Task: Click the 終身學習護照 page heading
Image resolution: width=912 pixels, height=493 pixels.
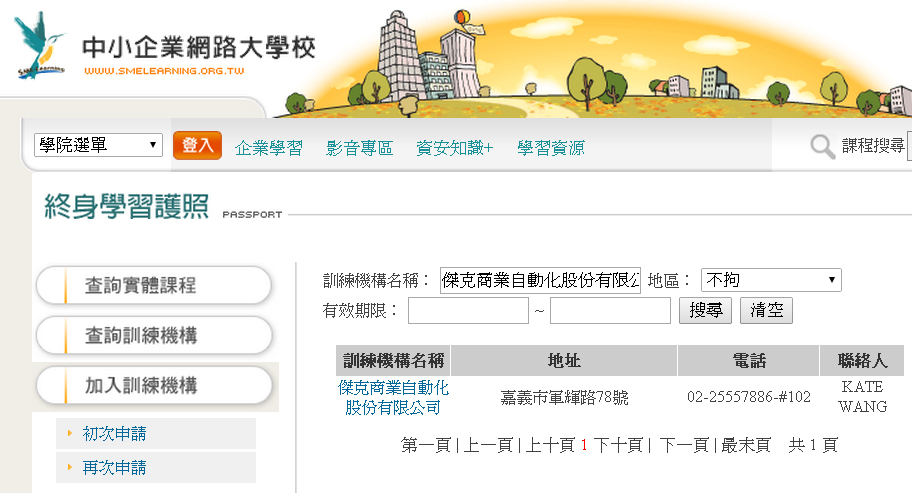Action: point(126,206)
